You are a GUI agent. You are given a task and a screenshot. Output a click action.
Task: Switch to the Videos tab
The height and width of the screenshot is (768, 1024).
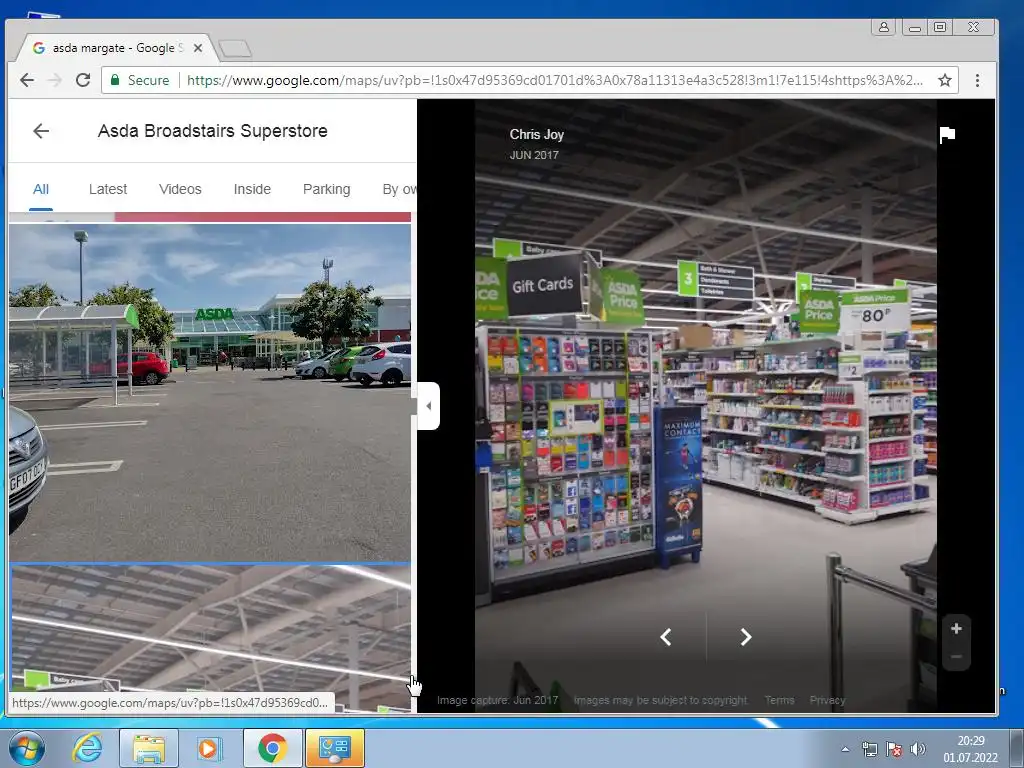(180, 189)
